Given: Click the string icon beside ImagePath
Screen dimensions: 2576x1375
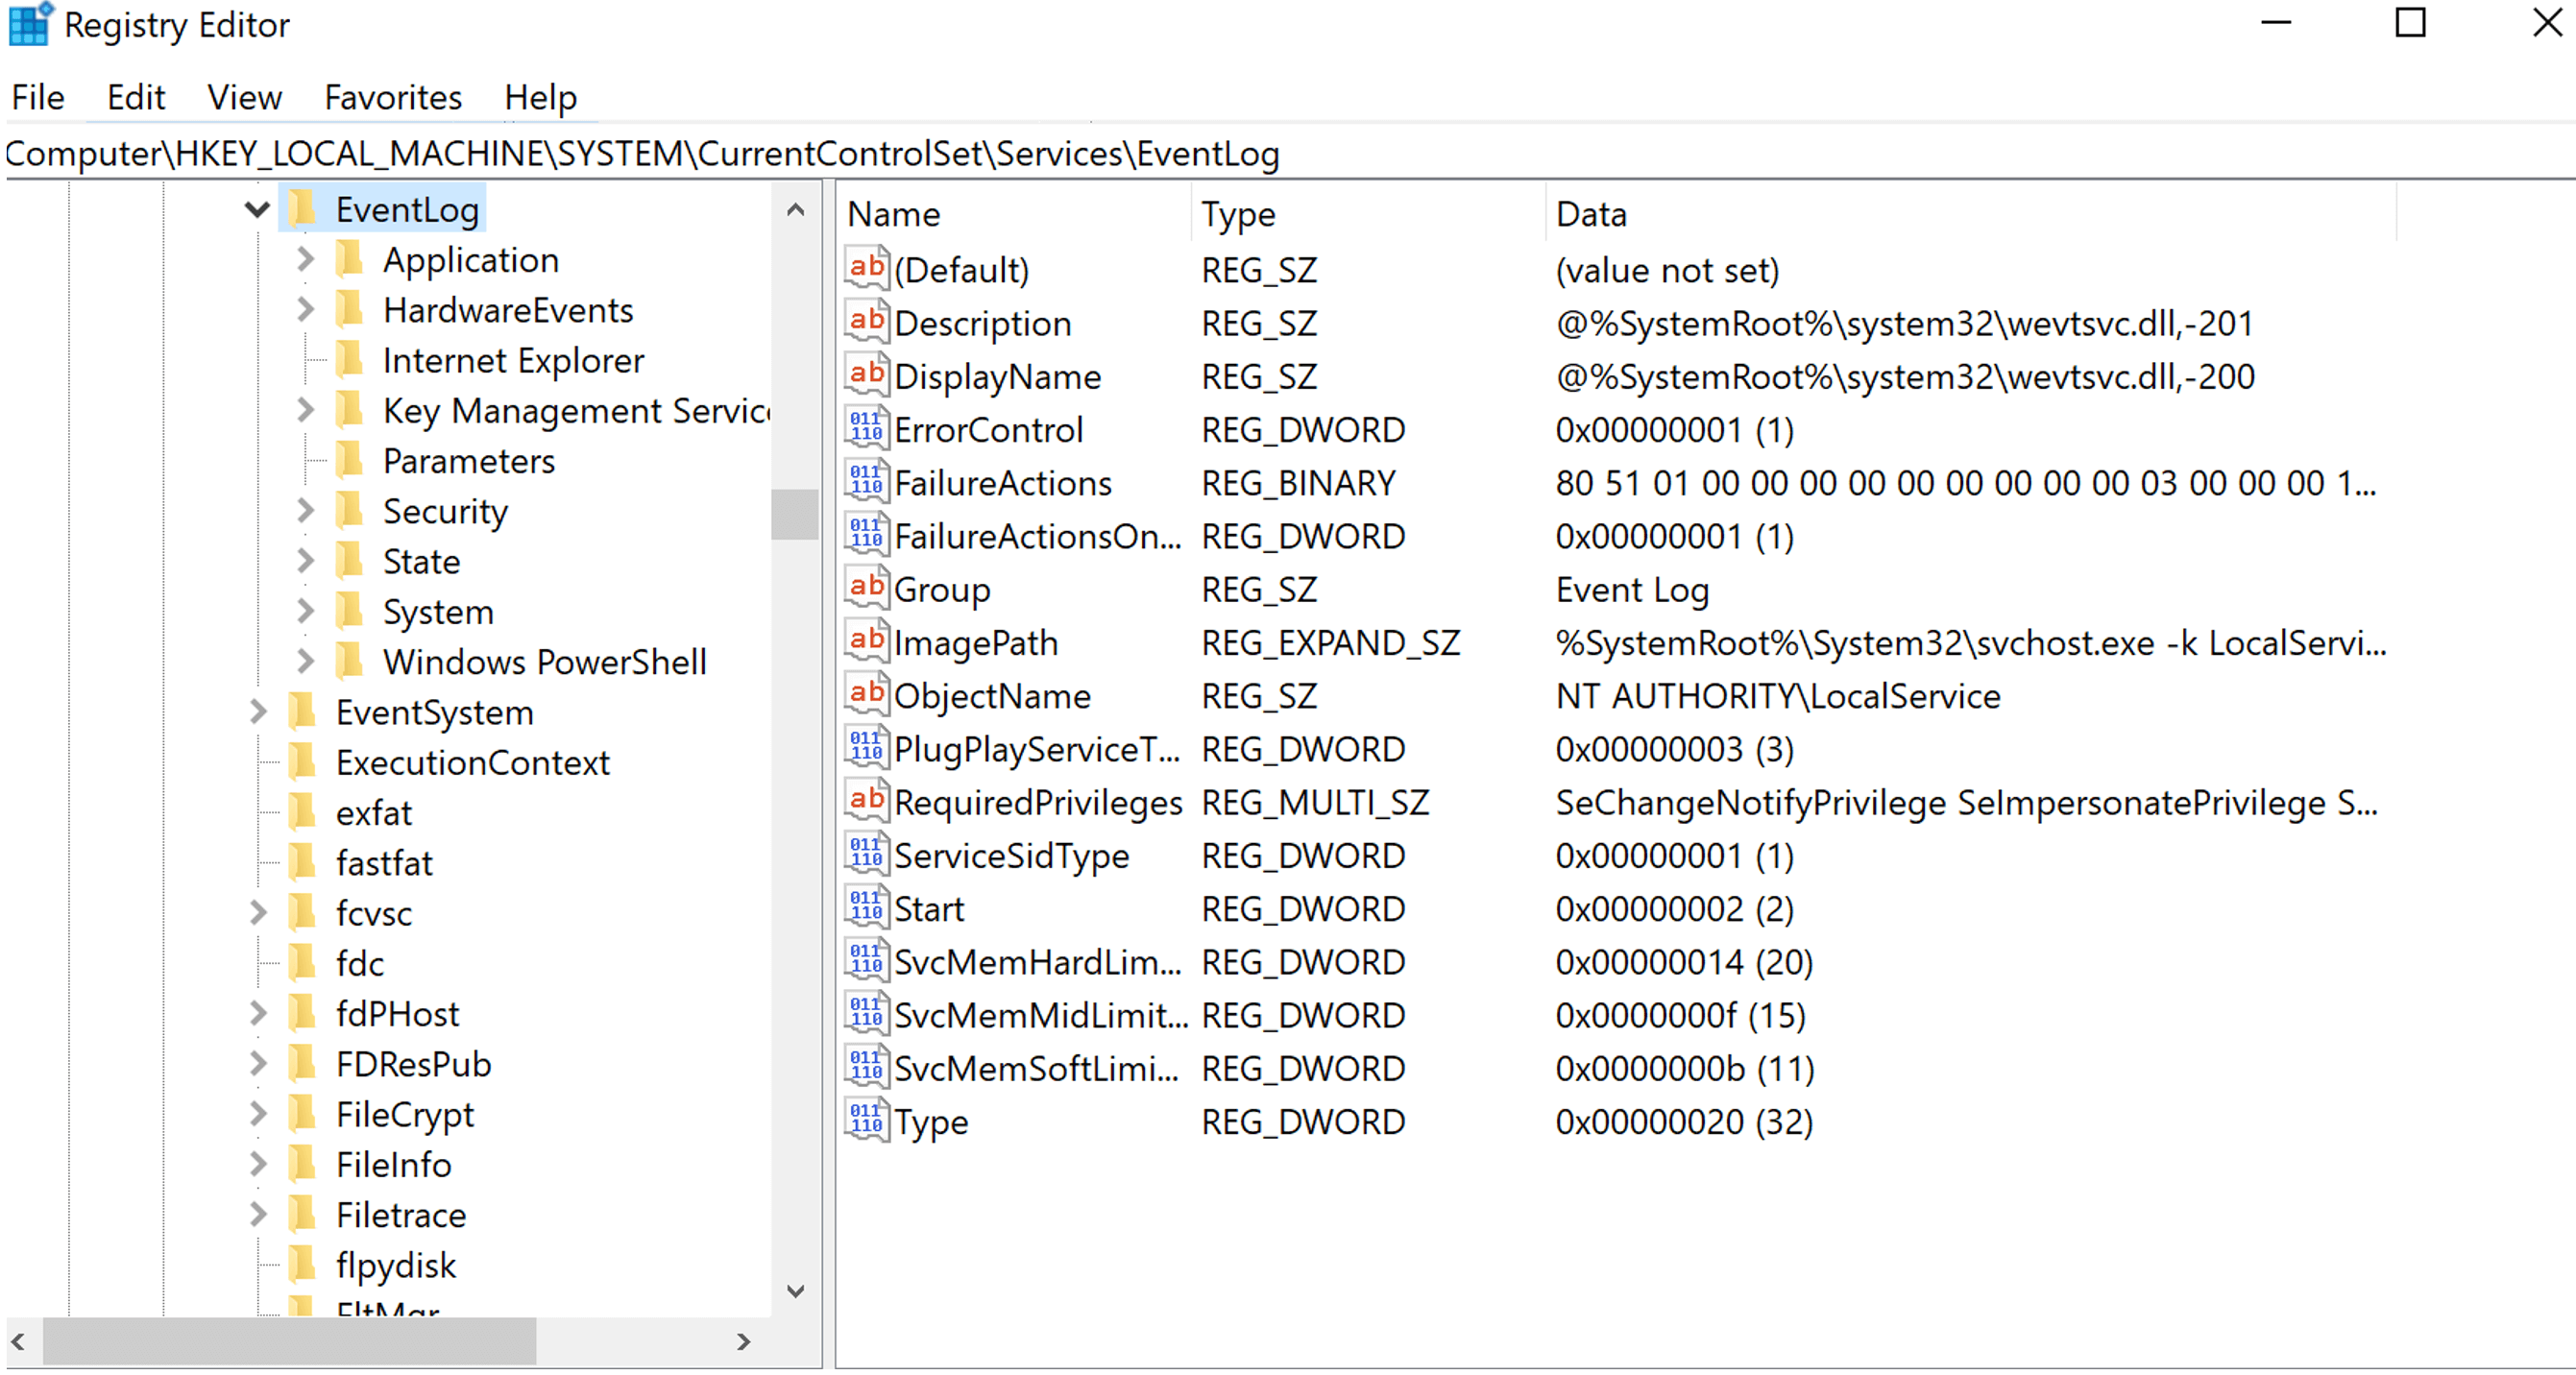Looking at the screenshot, I should point(866,641).
